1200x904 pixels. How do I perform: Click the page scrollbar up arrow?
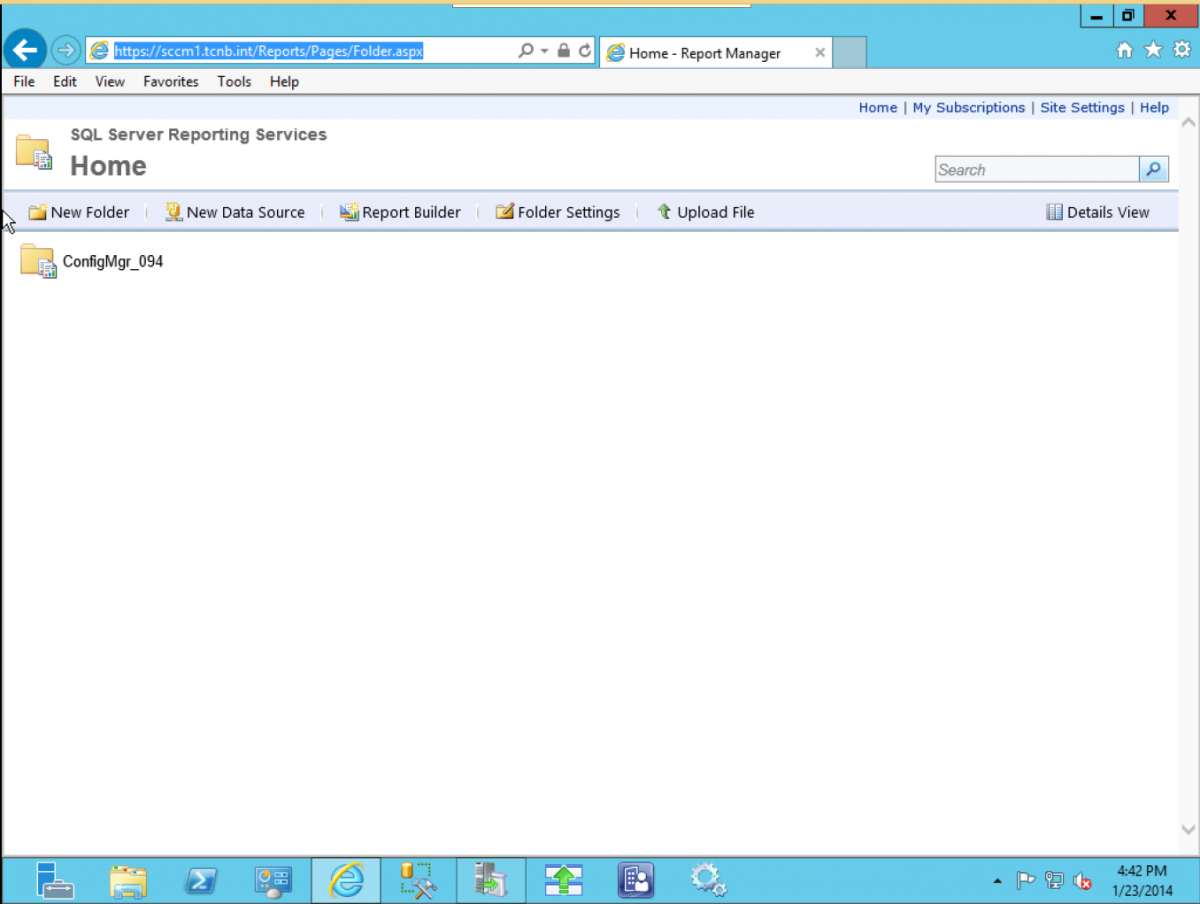pyautogui.click(x=1188, y=122)
